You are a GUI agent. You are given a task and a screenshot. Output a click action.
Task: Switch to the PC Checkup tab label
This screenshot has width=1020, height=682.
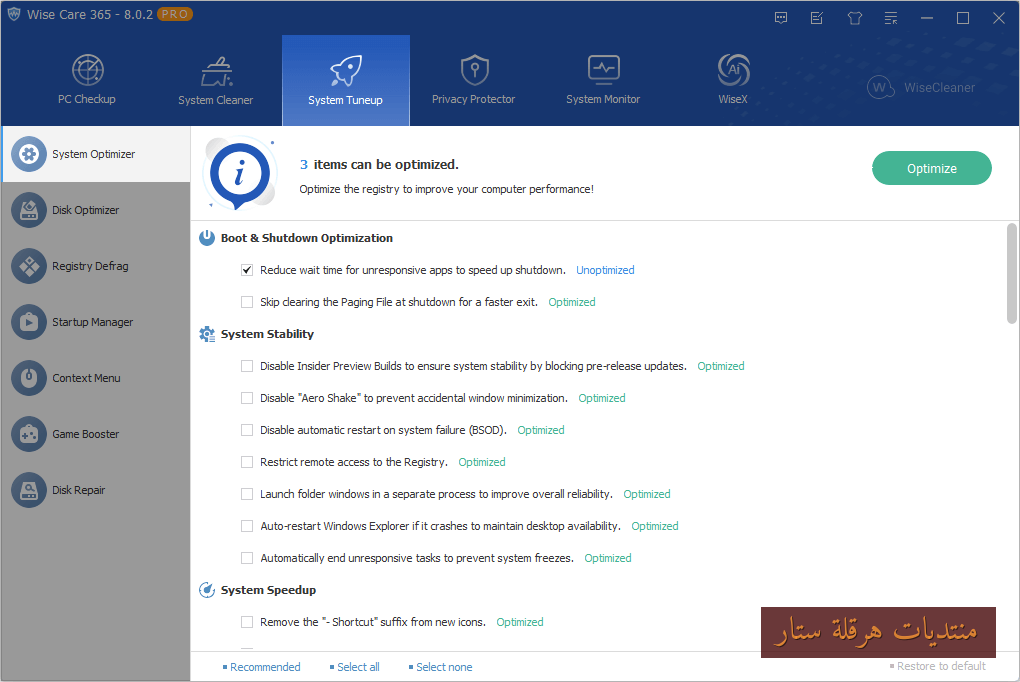point(87,100)
